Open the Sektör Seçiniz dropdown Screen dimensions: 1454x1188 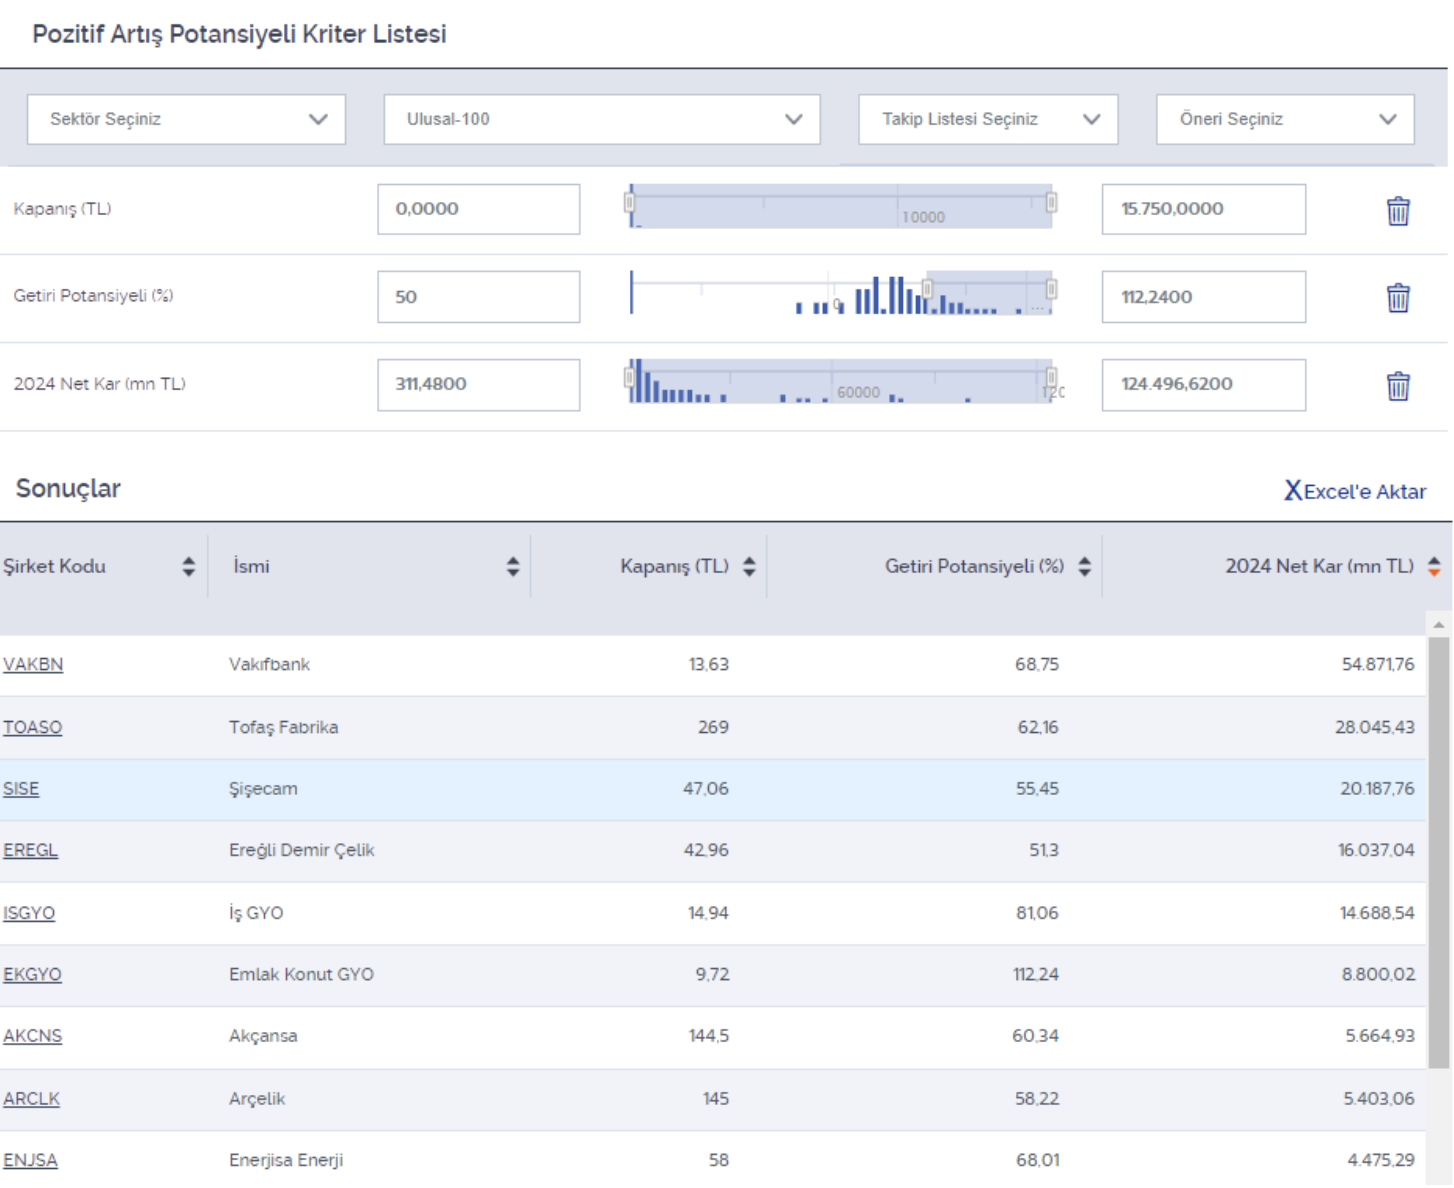pyautogui.click(x=186, y=119)
